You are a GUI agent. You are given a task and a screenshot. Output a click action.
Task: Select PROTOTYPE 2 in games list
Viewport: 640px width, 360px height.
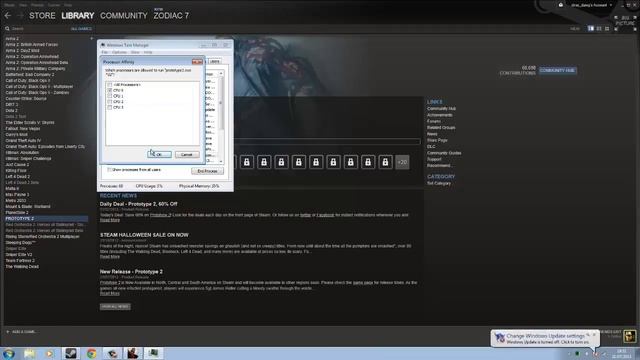point(46,218)
